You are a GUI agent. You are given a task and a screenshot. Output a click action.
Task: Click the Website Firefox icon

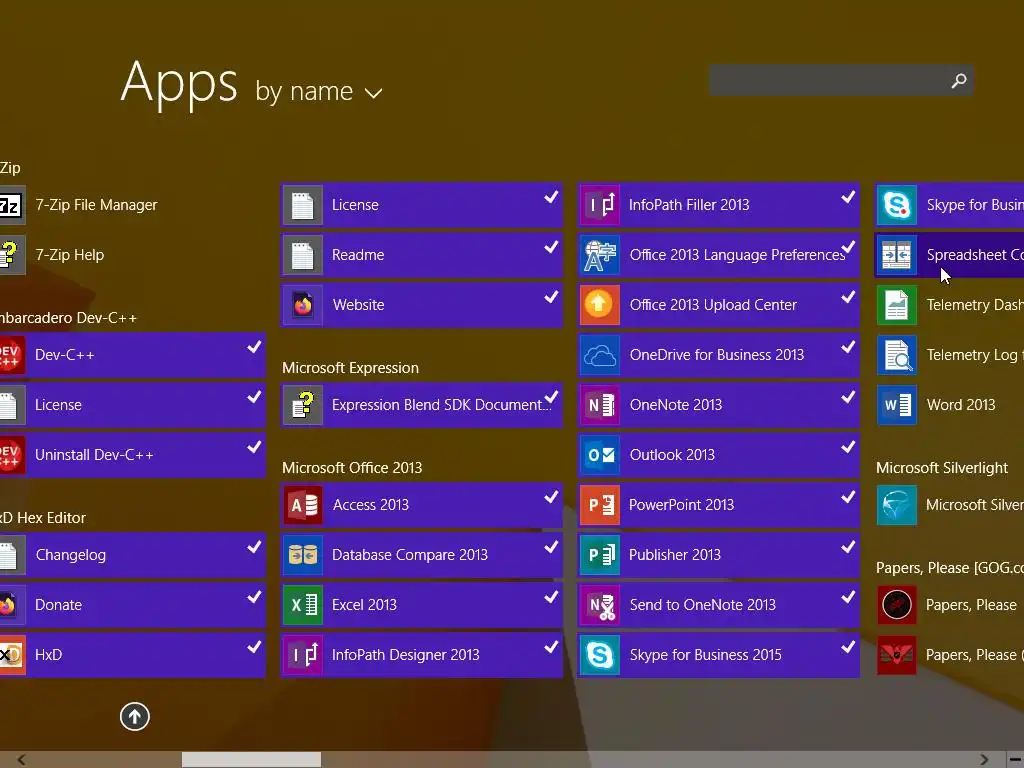tap(302, 305)
